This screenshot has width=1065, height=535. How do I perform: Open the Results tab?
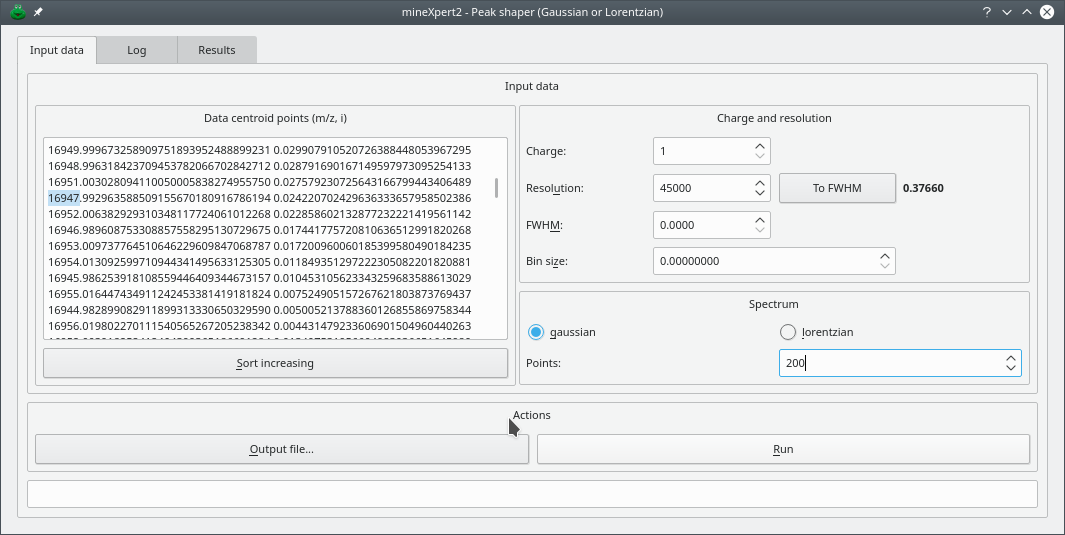coord(217,50)
